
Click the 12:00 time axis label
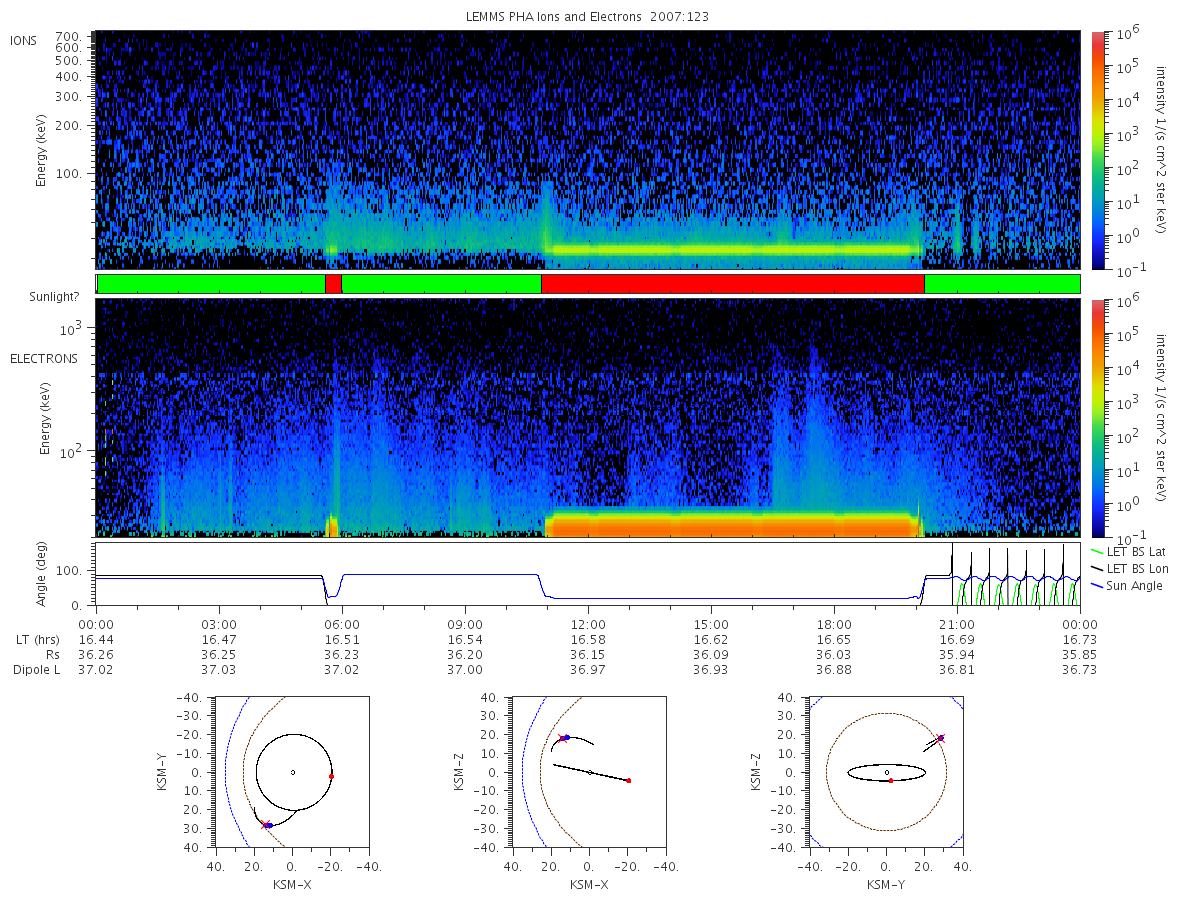click(x=588, y=623)
